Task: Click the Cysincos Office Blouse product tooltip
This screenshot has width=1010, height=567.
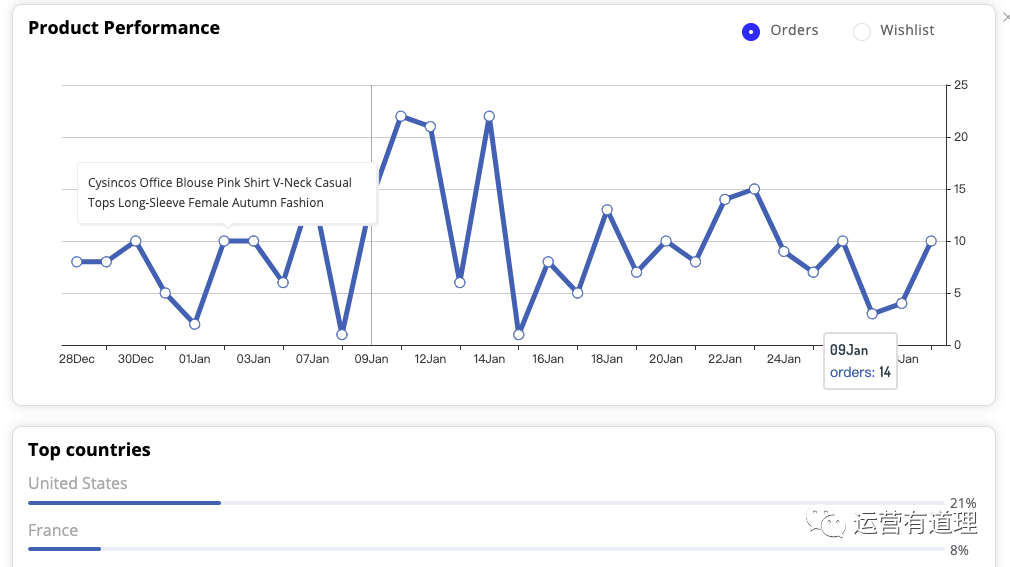Action: (x=228, y=193)
